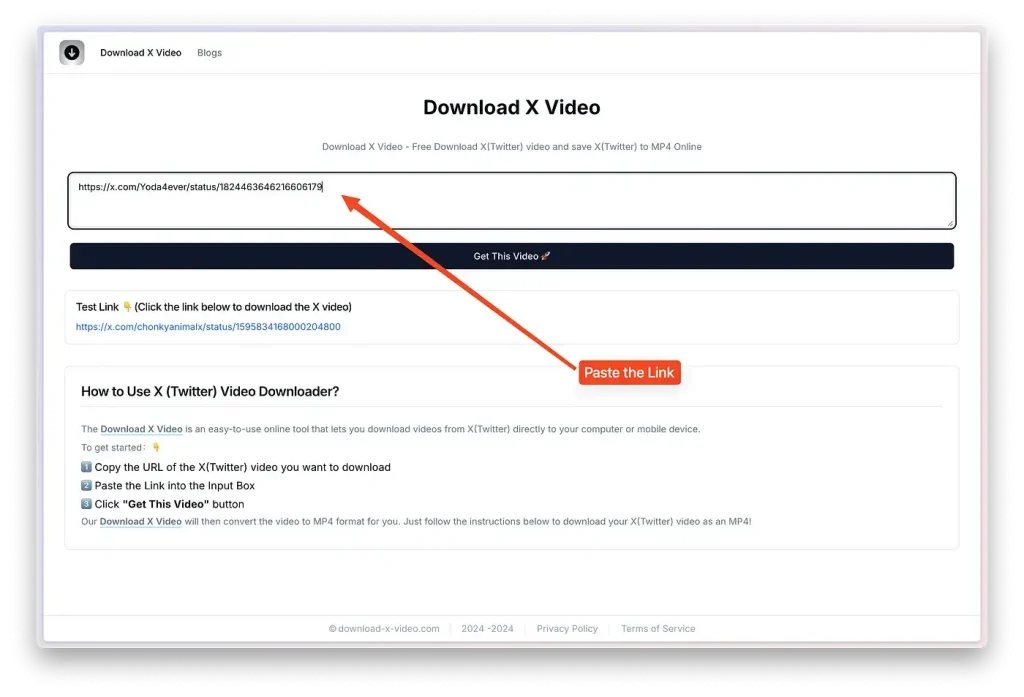Open the Terms of Service footer link
The height and width of the screenshot is (697, 1024).
click(x=658, y=629)
